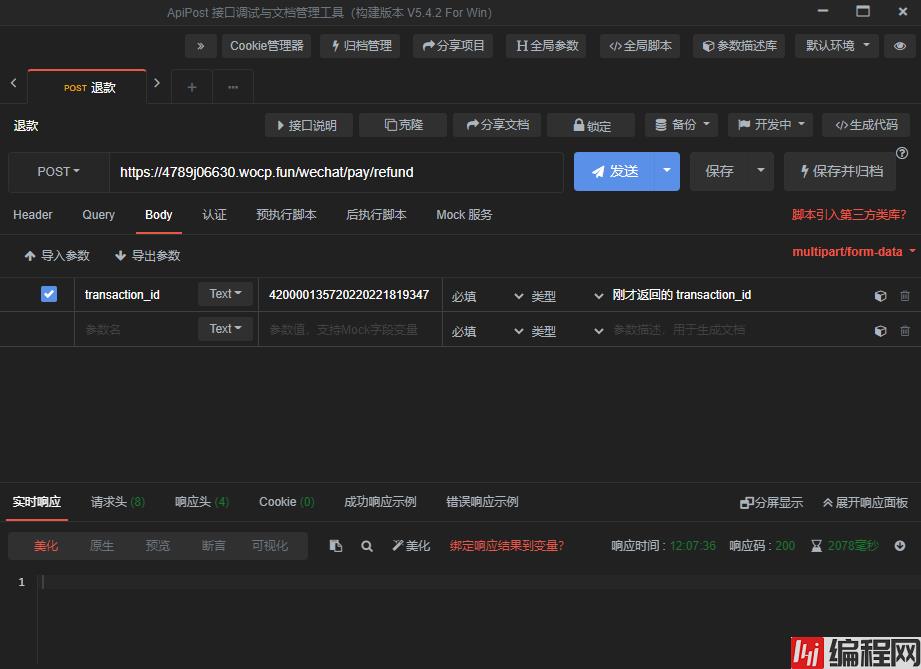The height and width of the screenshot is (669, 921).
Task: Click the copy response icon
Action: [x=336, y=546]
